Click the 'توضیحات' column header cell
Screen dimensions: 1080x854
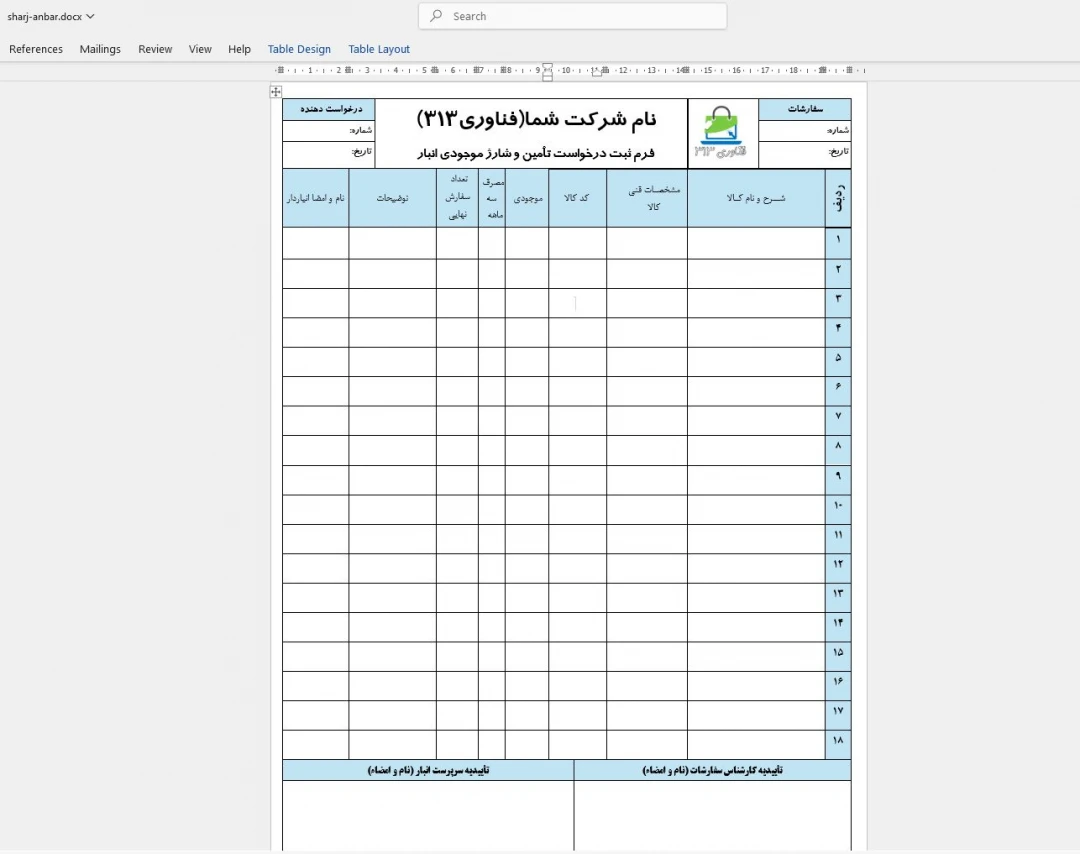tap(392, 198)
